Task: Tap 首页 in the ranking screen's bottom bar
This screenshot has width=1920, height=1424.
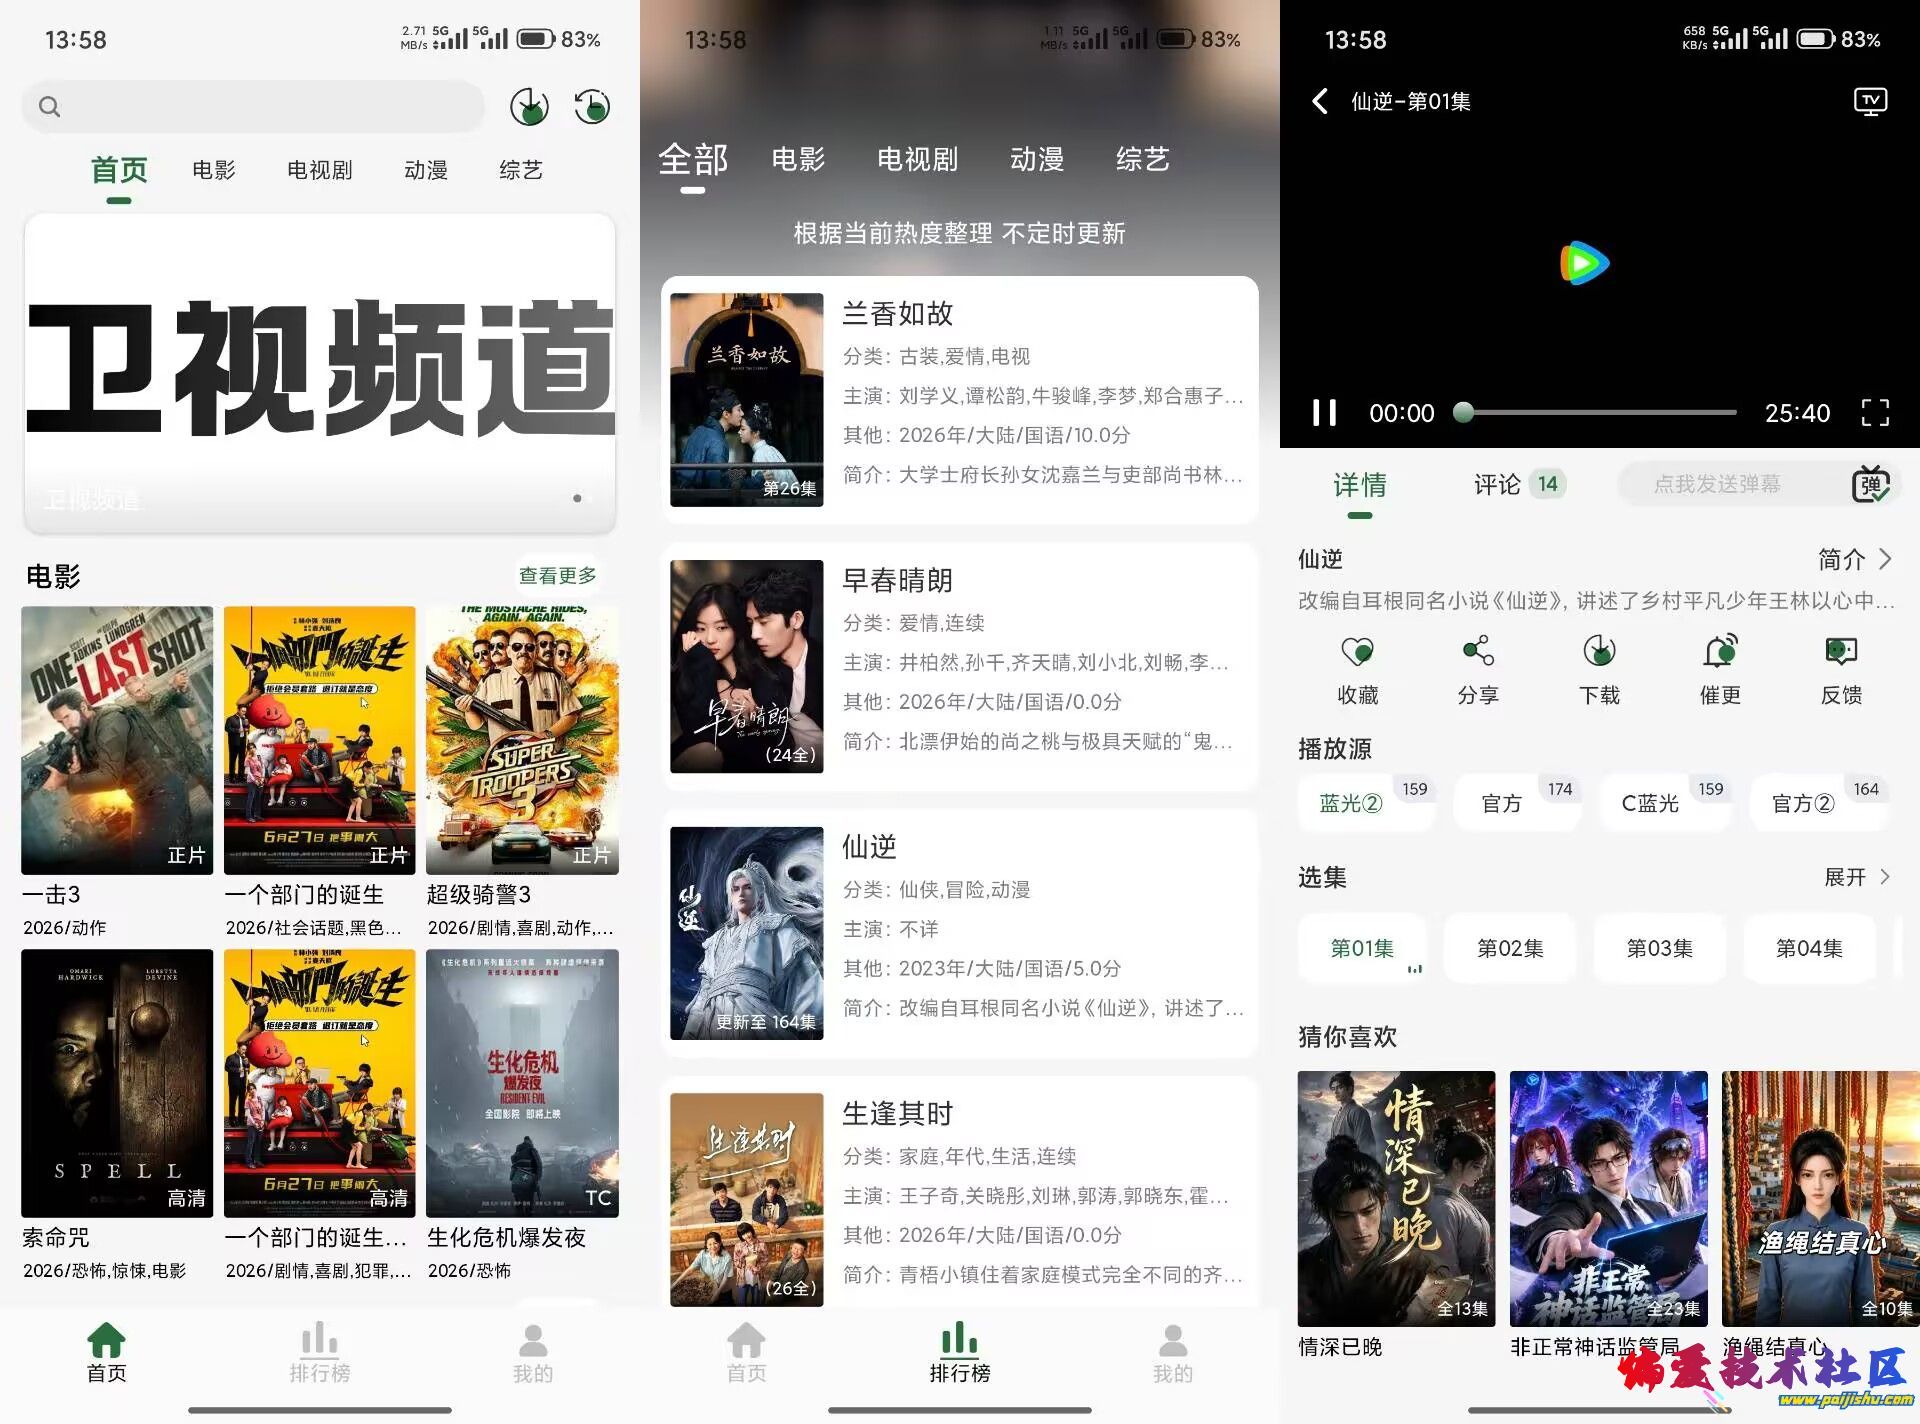Action: [747, 1353]
